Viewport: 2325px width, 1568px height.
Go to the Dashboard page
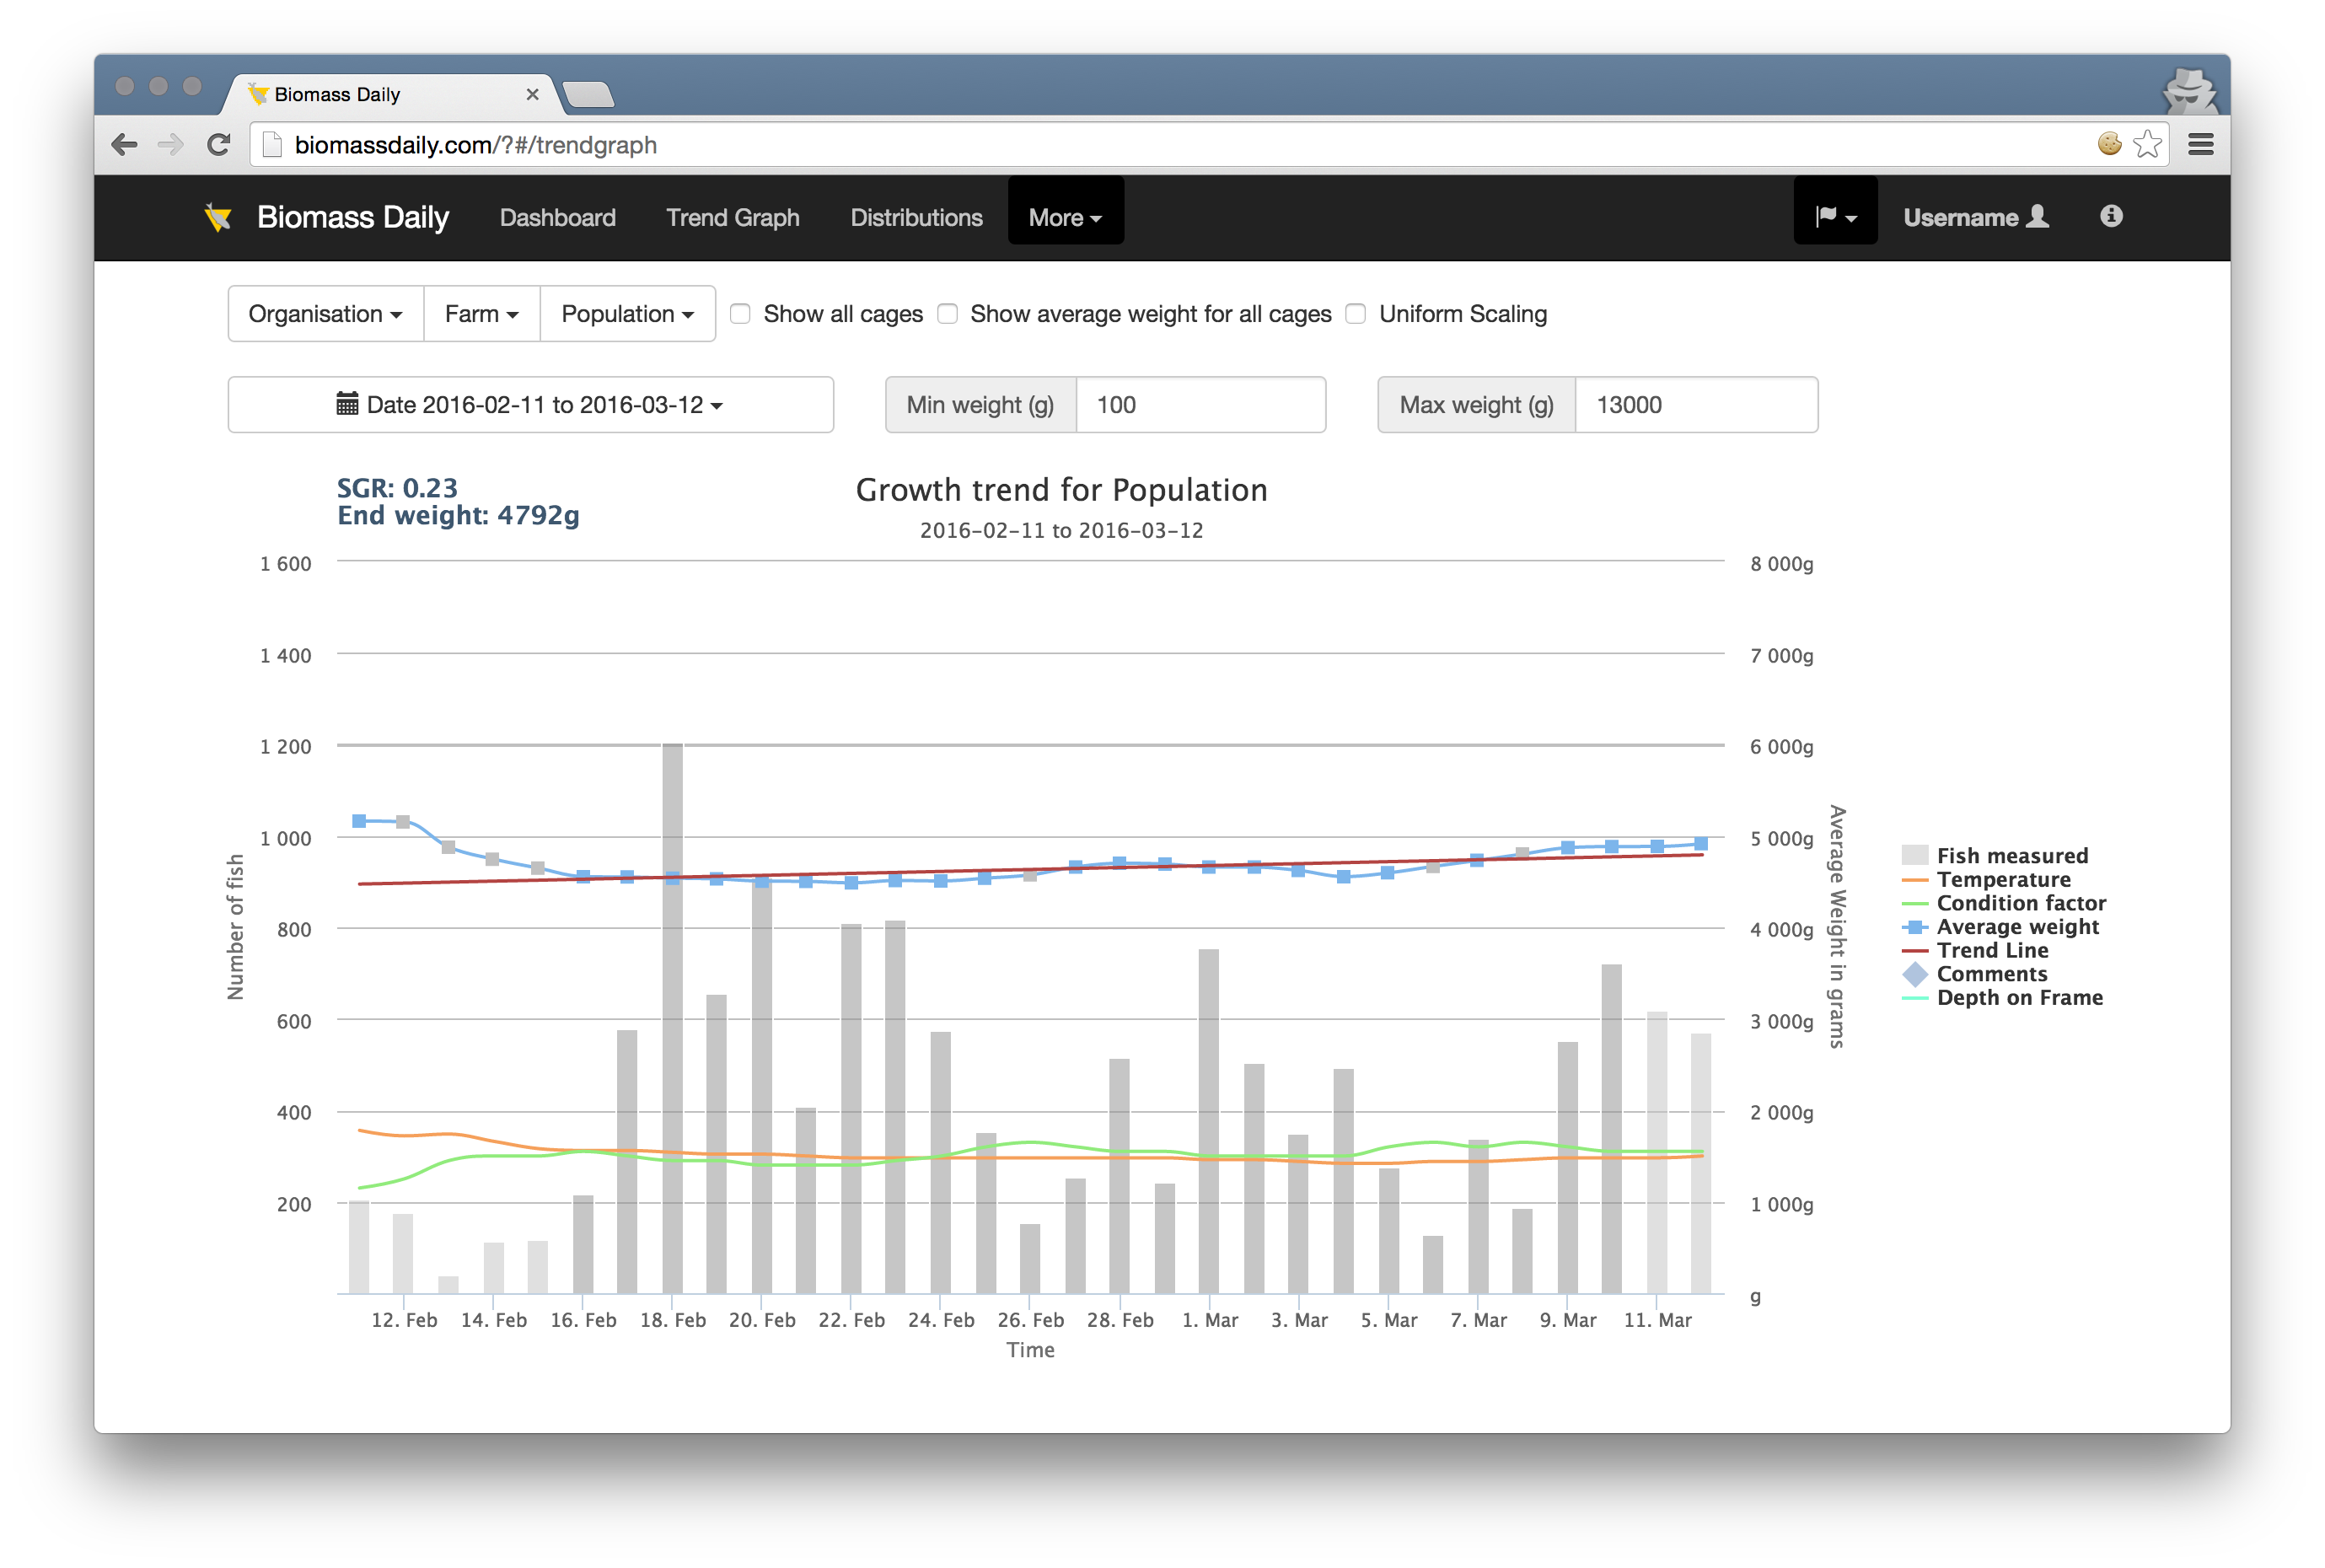point(557,217)
